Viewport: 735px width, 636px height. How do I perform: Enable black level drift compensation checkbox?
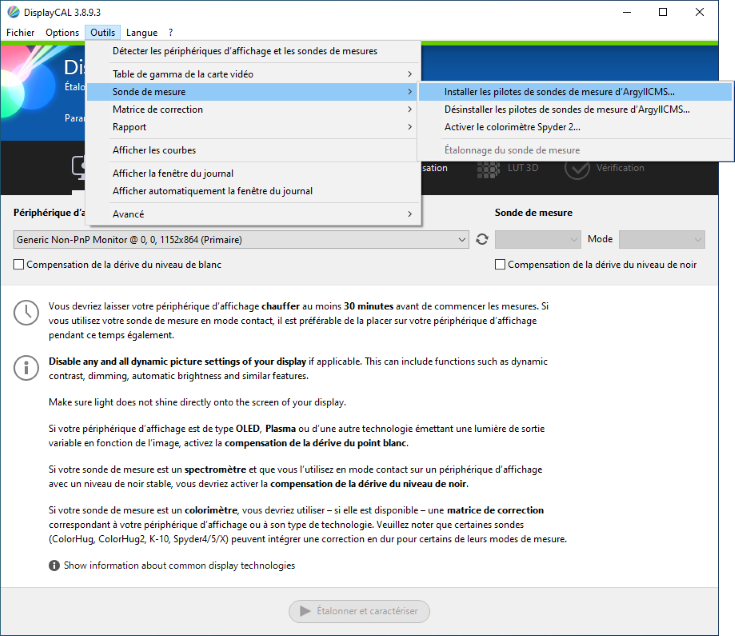[x=501, y=265]
